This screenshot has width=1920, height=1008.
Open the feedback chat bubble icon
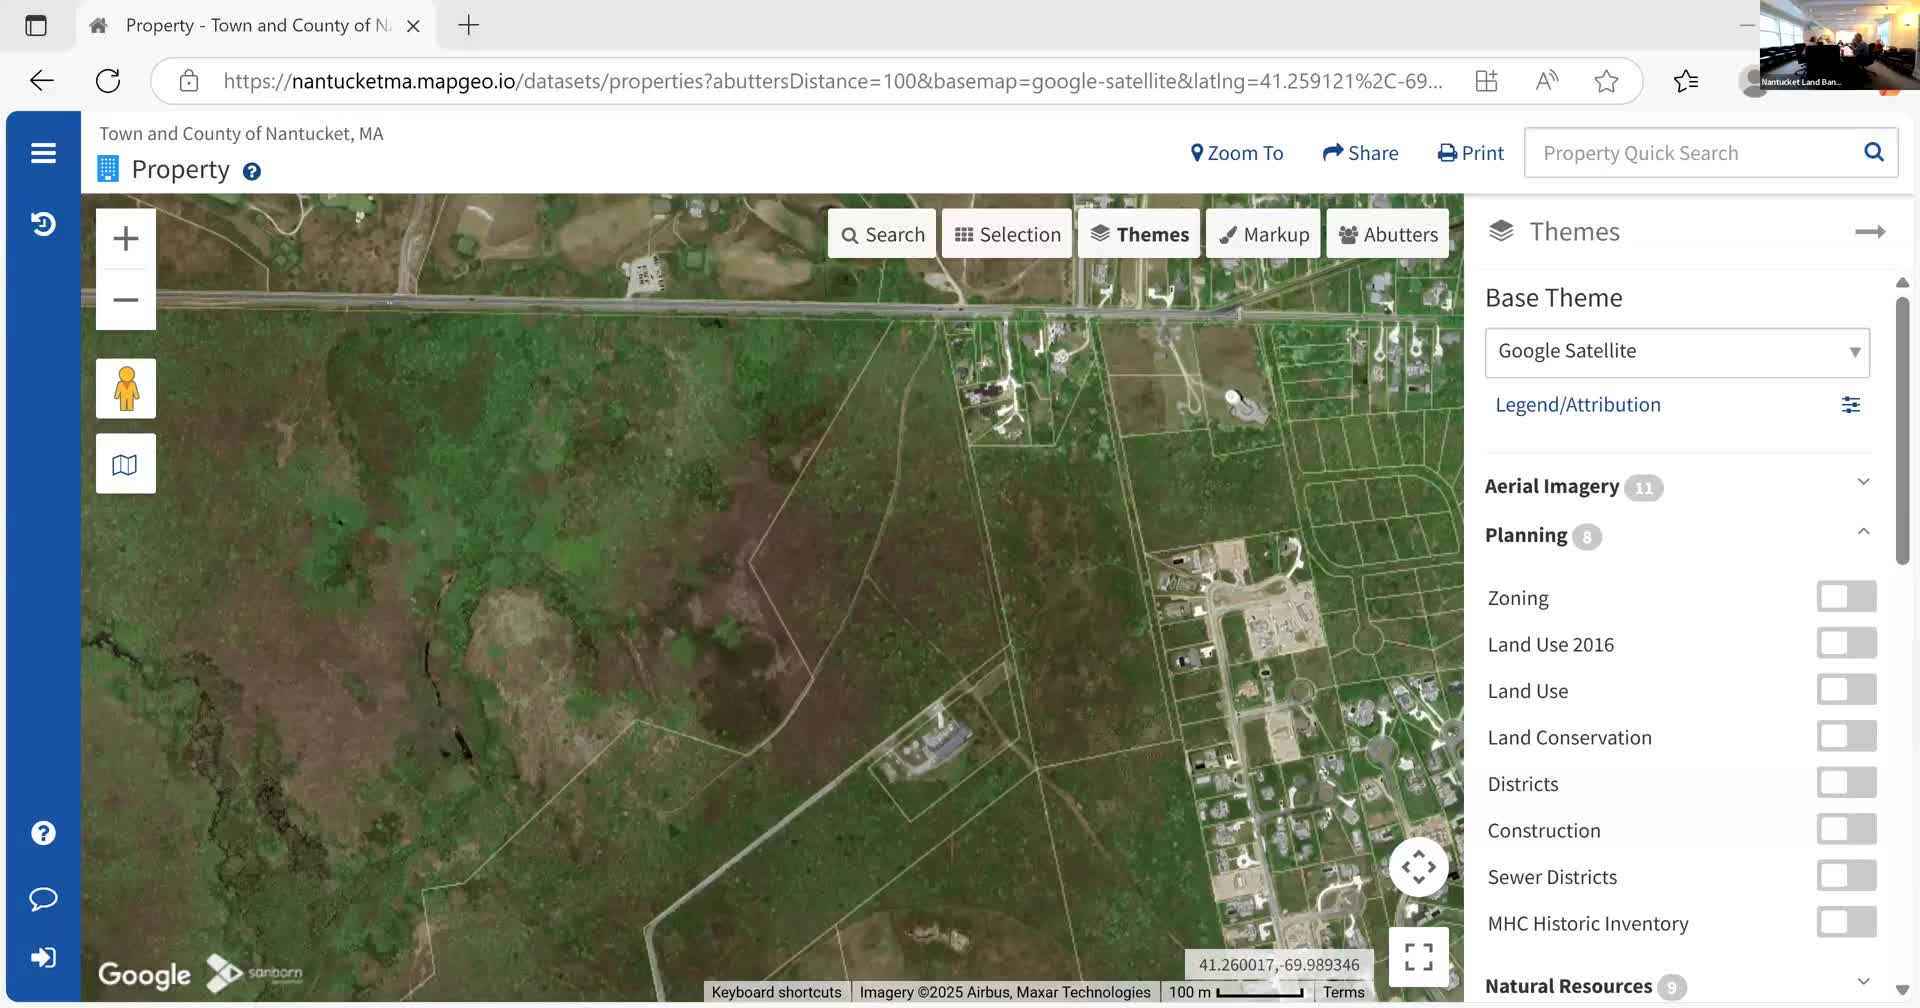coord(43,898)
